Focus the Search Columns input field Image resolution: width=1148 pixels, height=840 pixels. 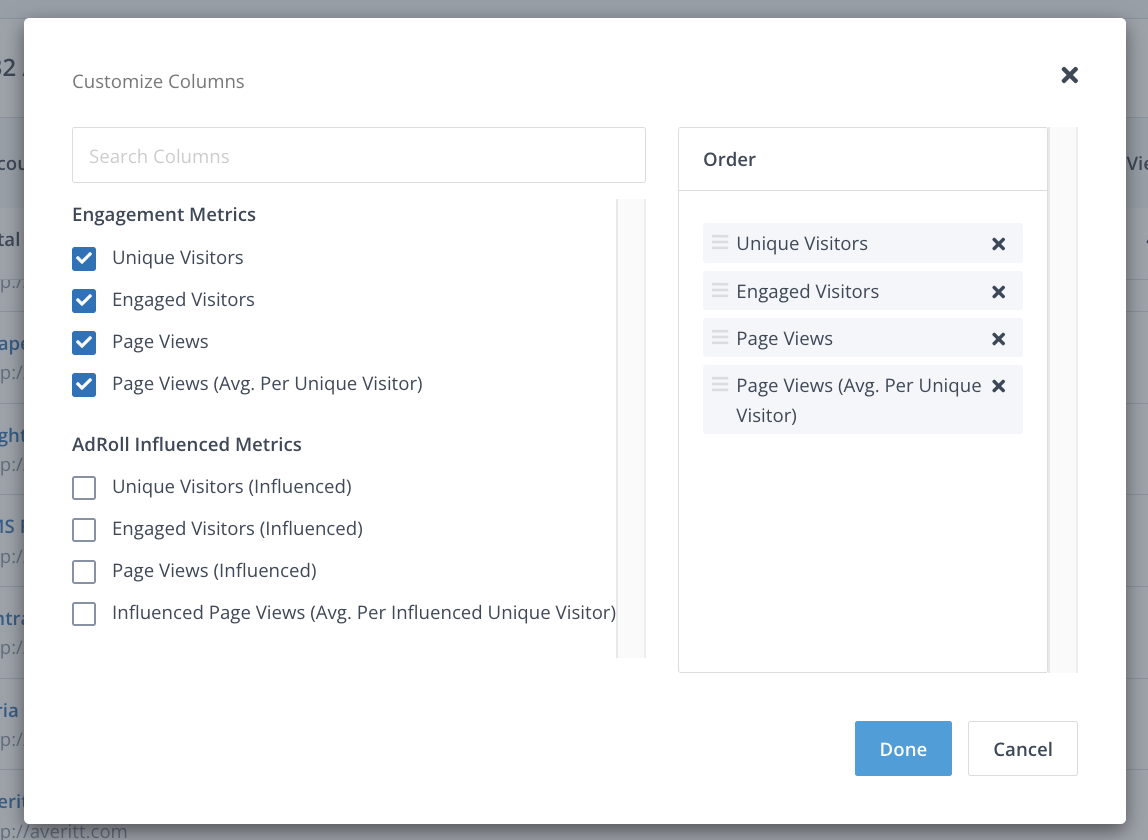(x=358, y=156)
